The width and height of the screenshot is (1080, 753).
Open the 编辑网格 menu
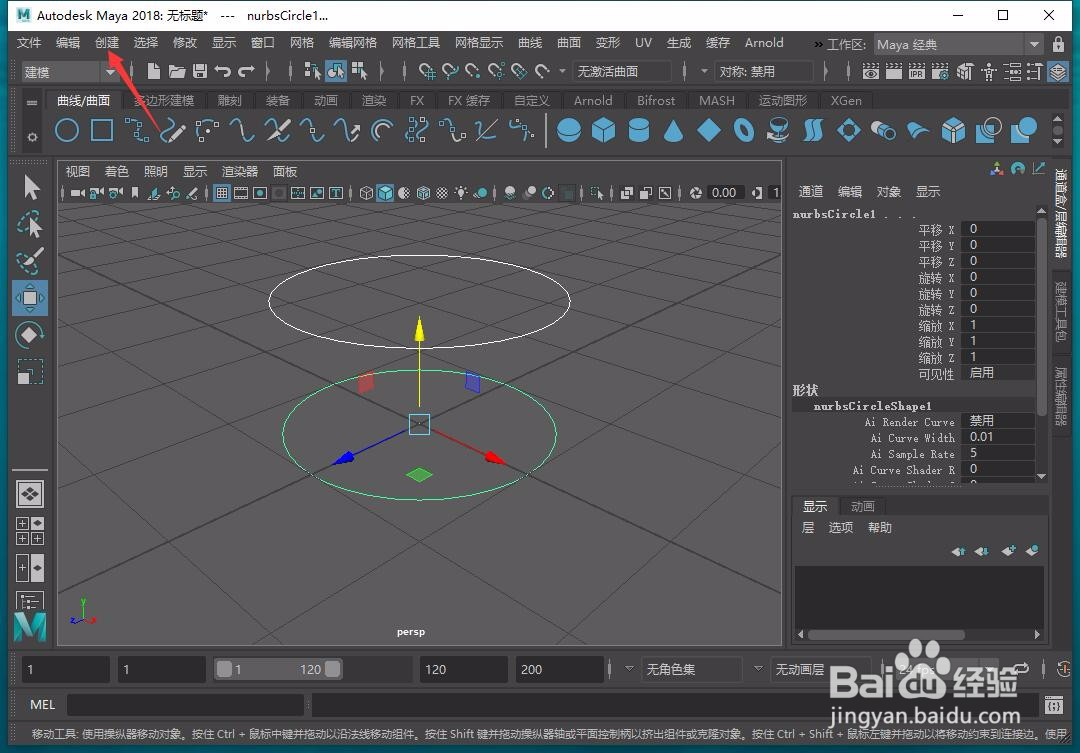coord(353,43)
